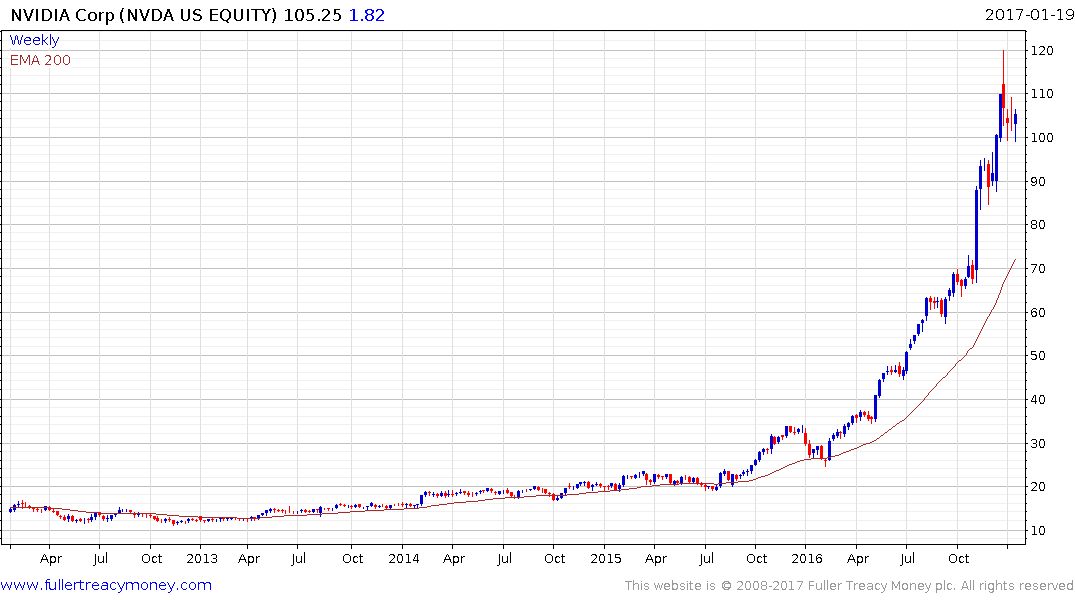Click the price change value 1.82
Viewport: 1075px width, 600px height.
[367, 15]
